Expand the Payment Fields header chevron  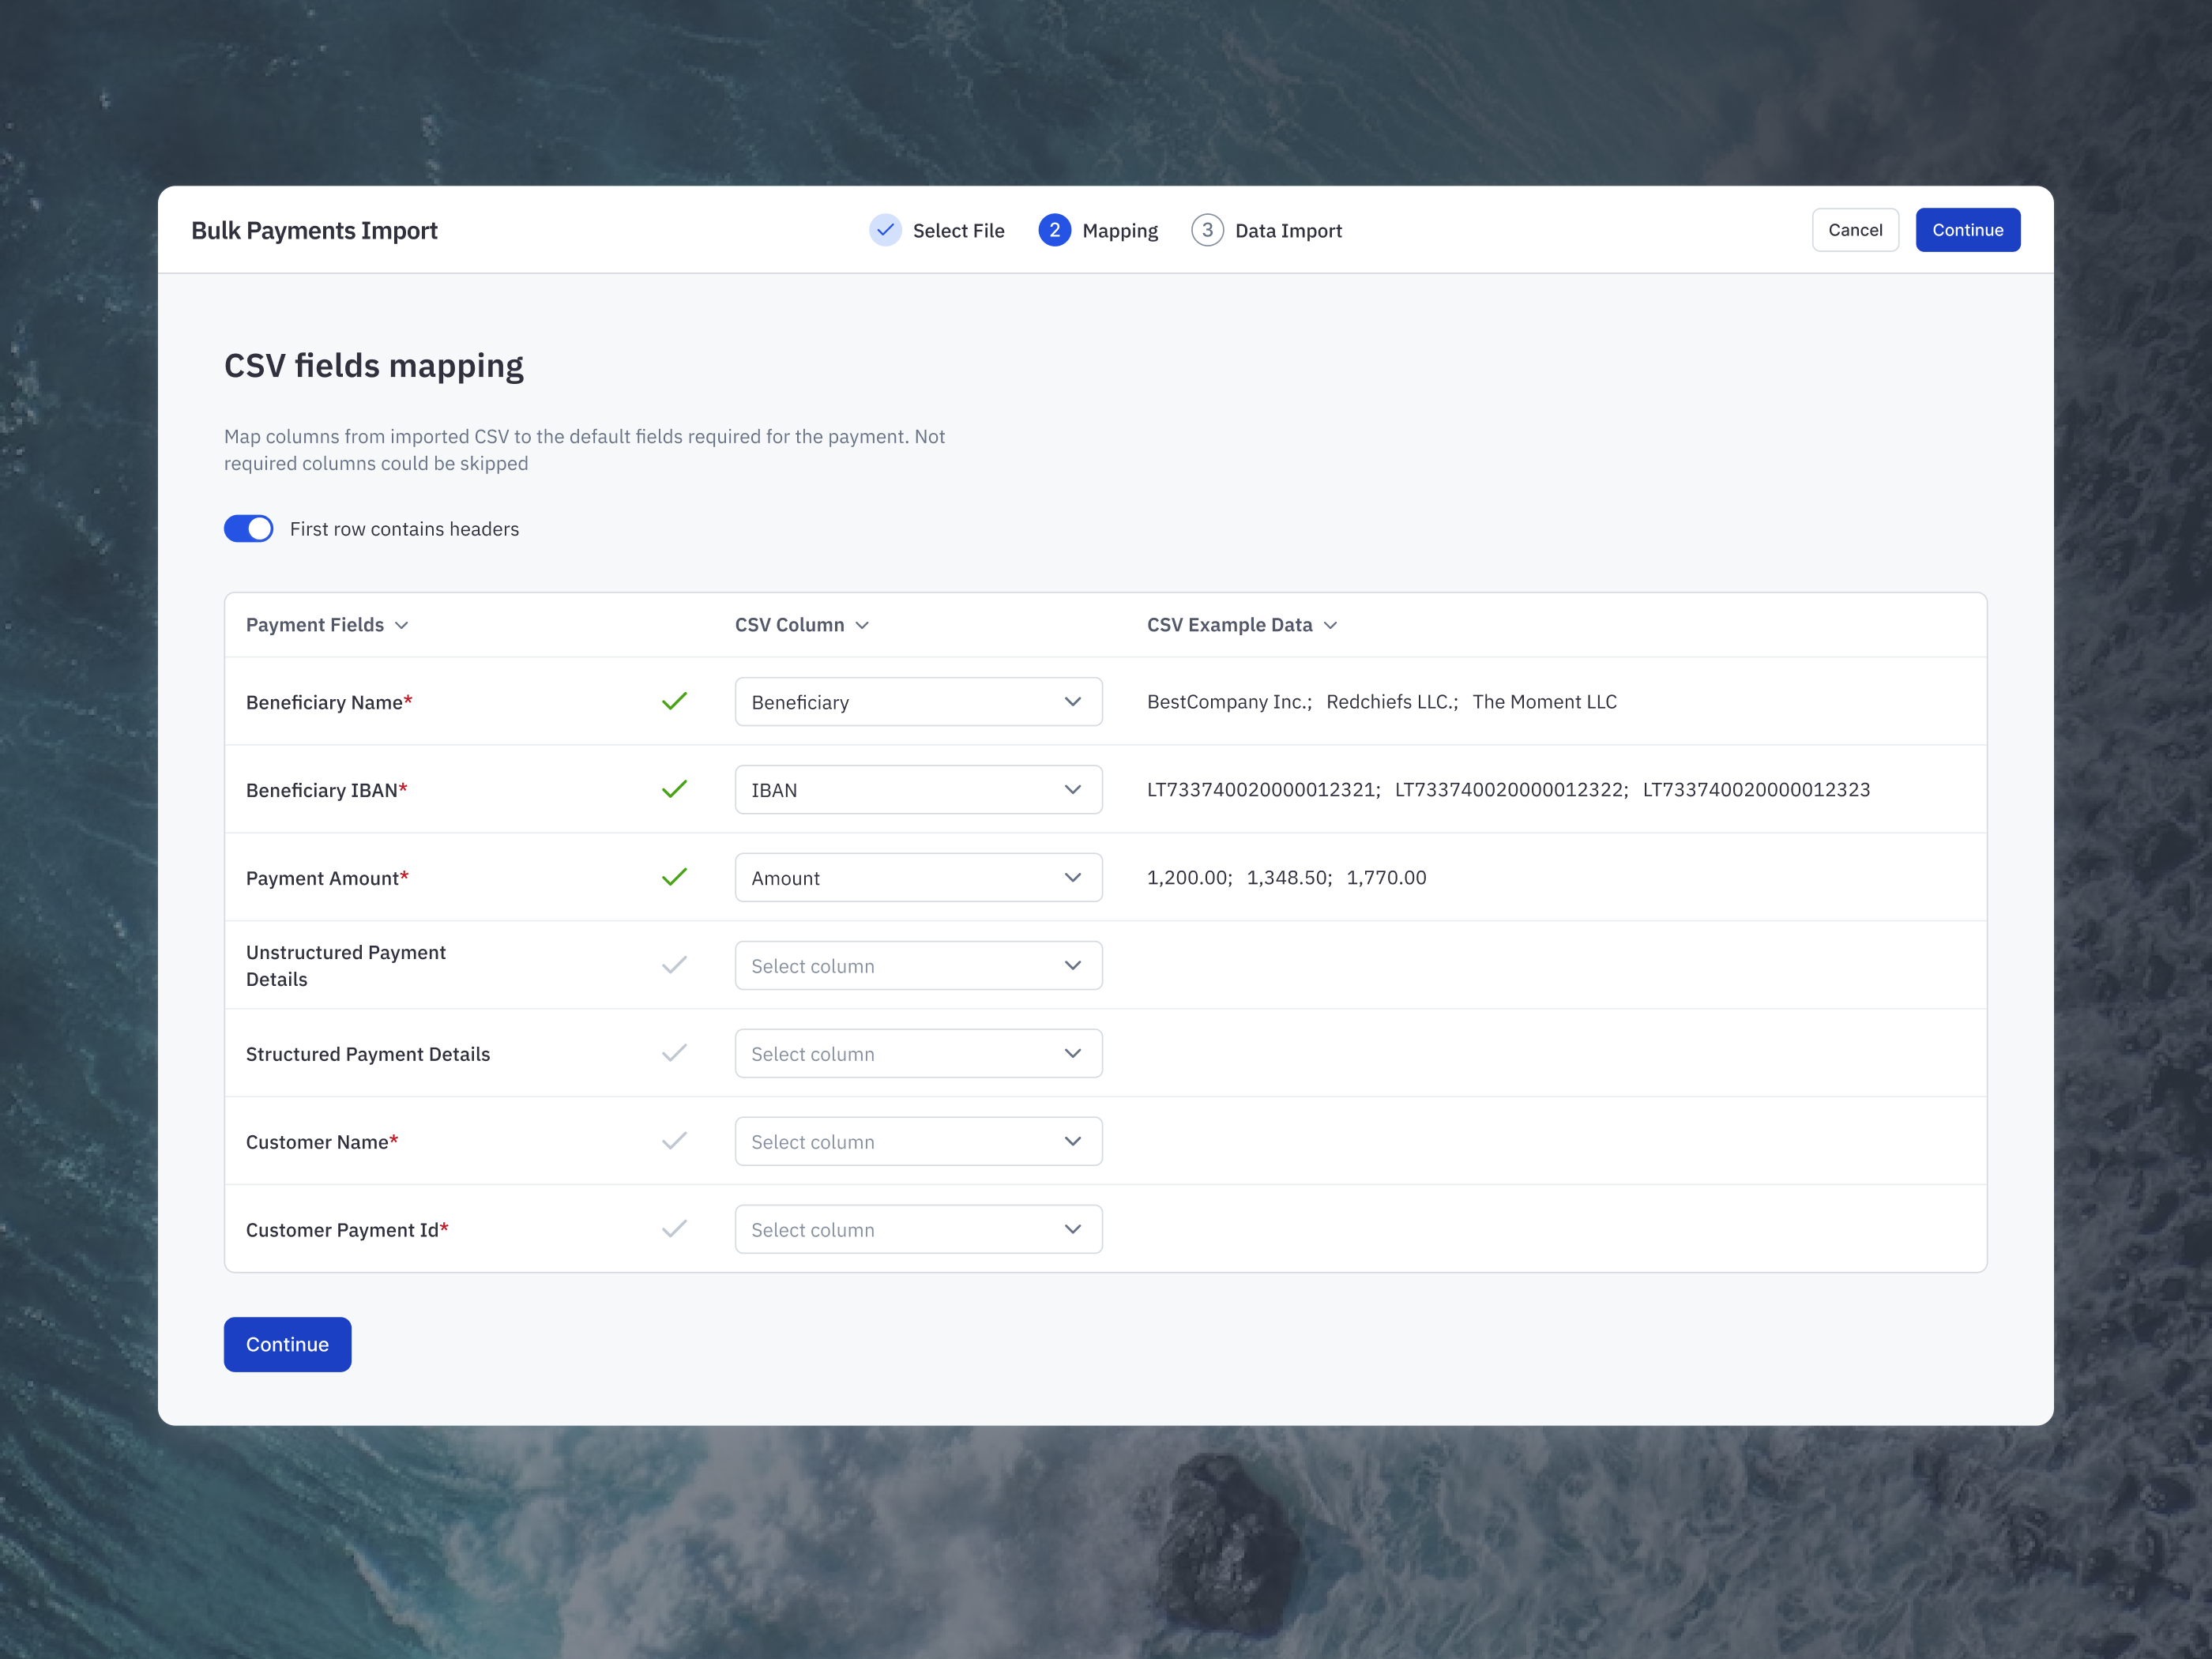[402, 624]
